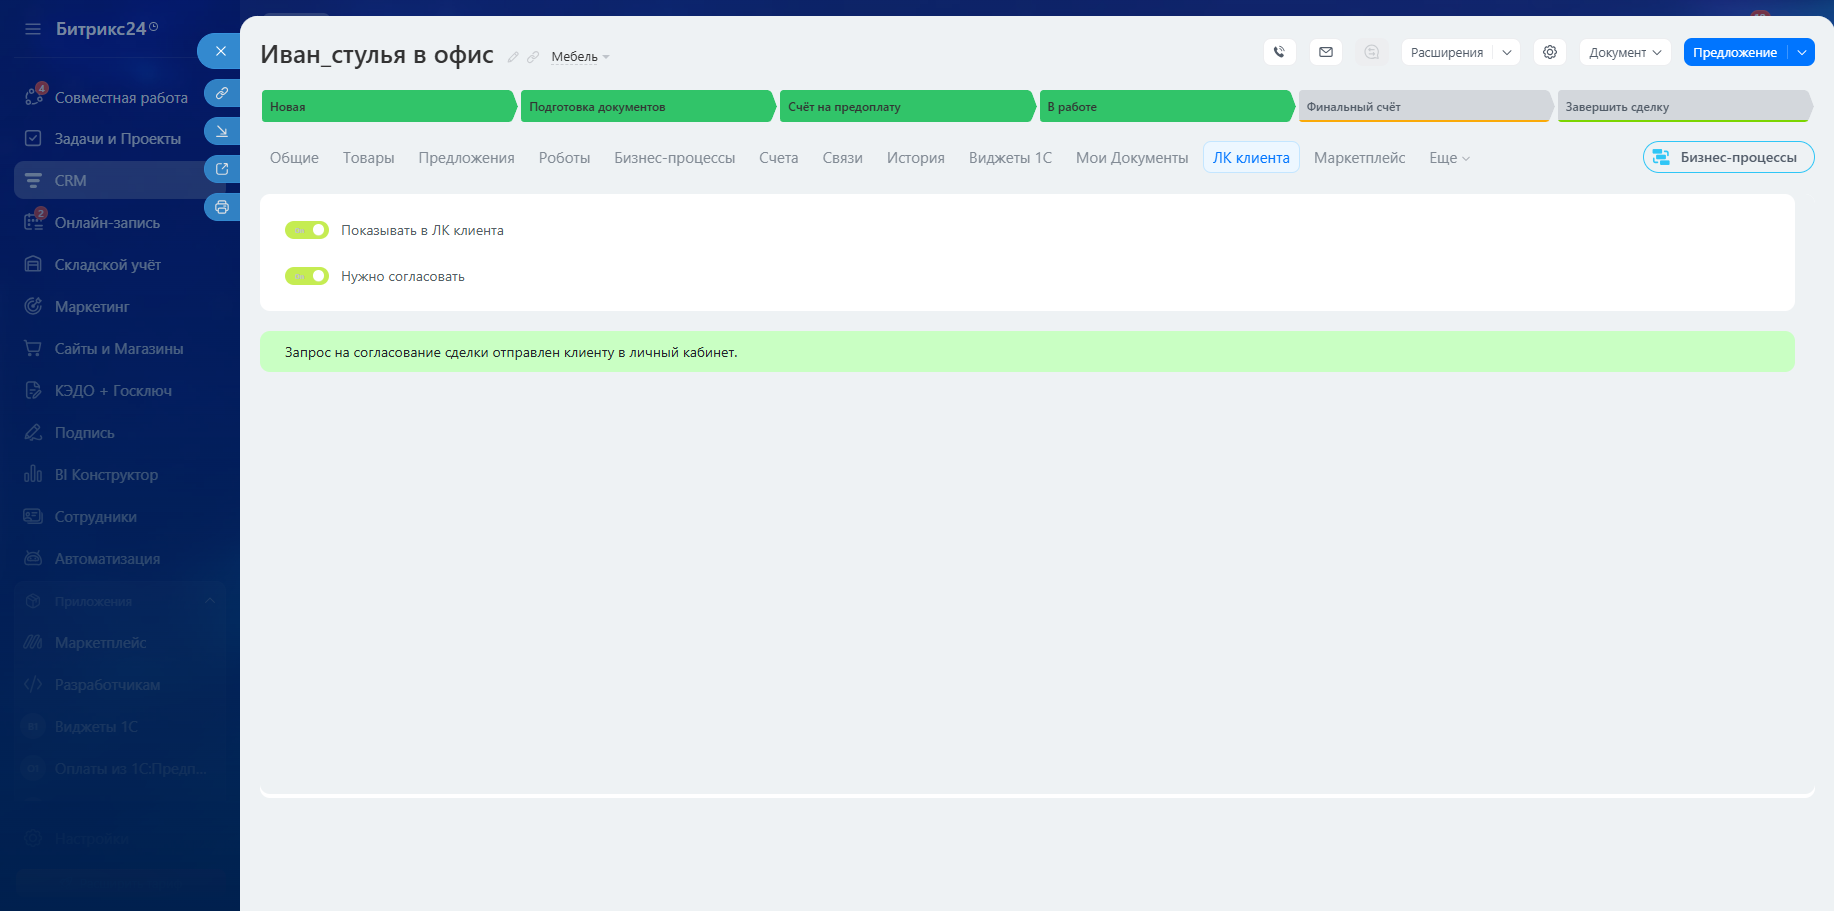Open Оплаты из 1С:Предп... in sidebar
Viewport: 1834px width, 911px height.
[x=131, y=769]
